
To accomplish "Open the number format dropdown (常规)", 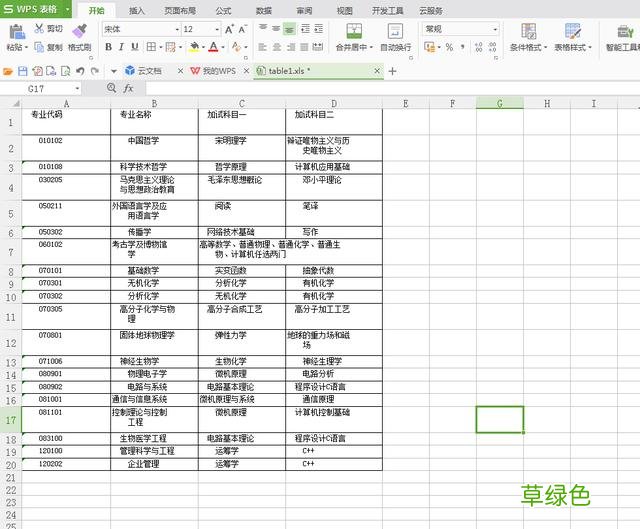I will pyautogui.click(x=495, y=29).
